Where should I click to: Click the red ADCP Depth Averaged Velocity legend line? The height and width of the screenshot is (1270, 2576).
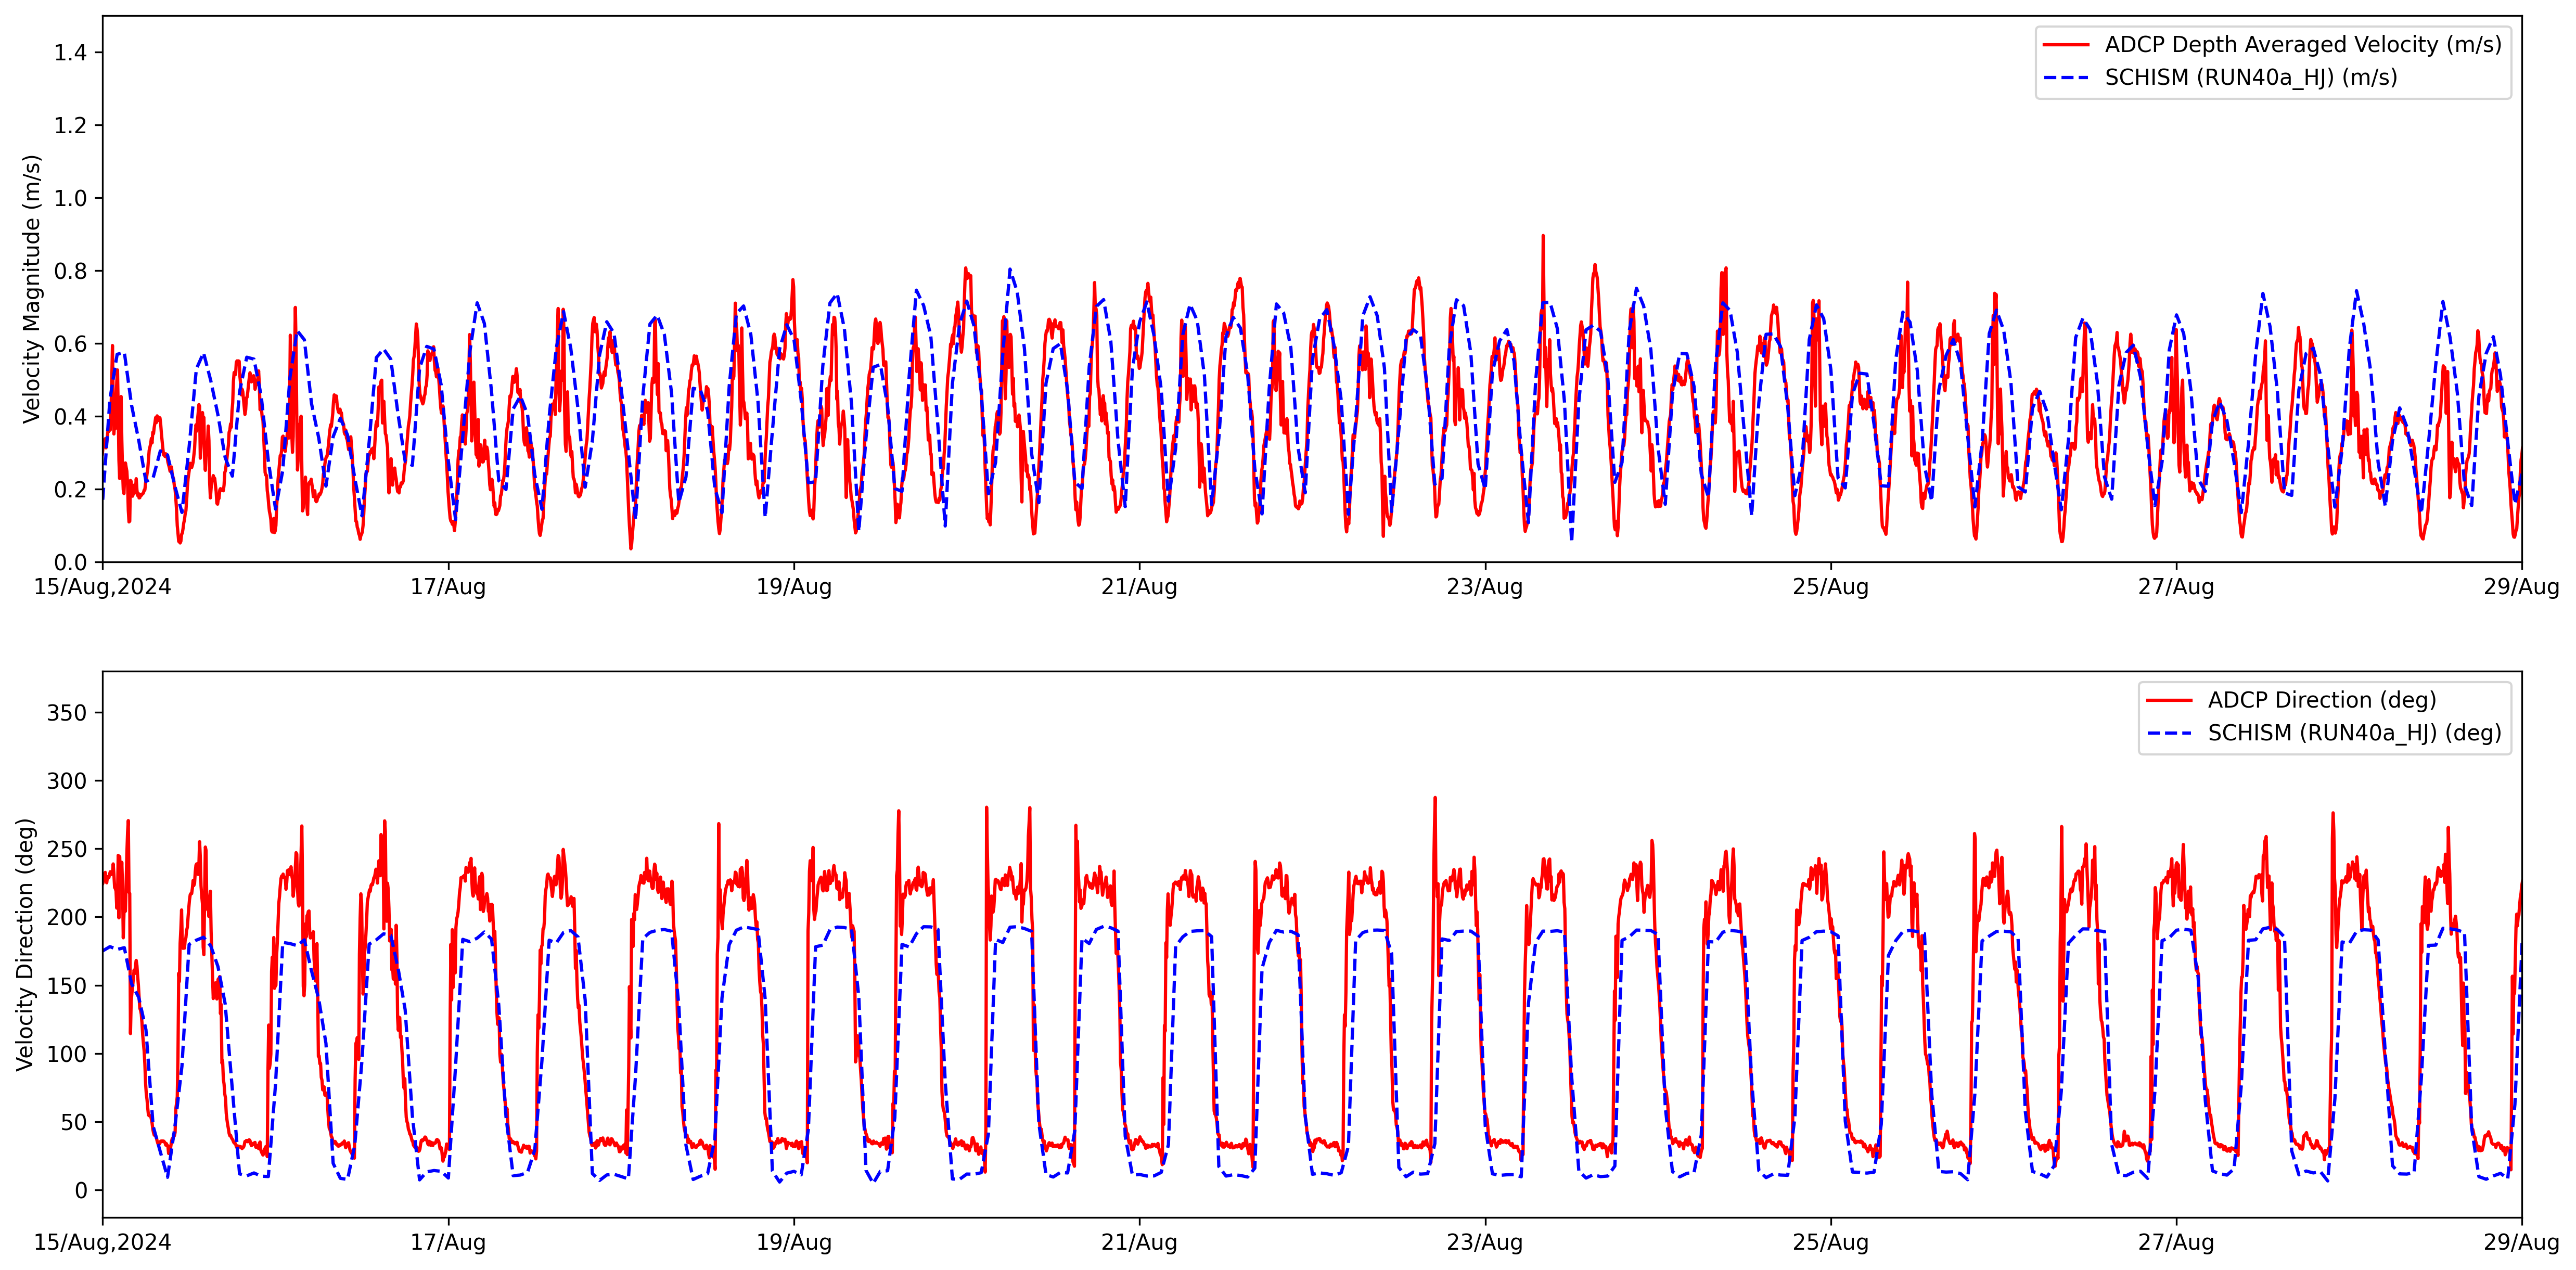(x=2066, y=45)
